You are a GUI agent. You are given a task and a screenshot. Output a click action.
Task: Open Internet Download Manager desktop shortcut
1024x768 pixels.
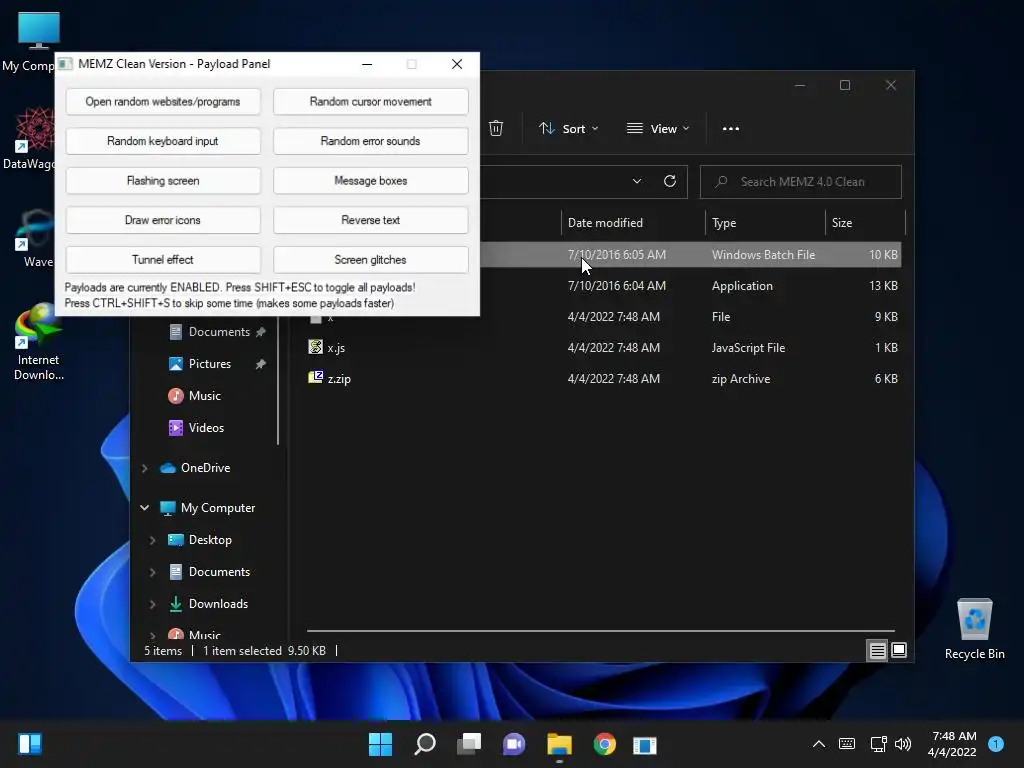pyautogui.click(x=39, y=342)
